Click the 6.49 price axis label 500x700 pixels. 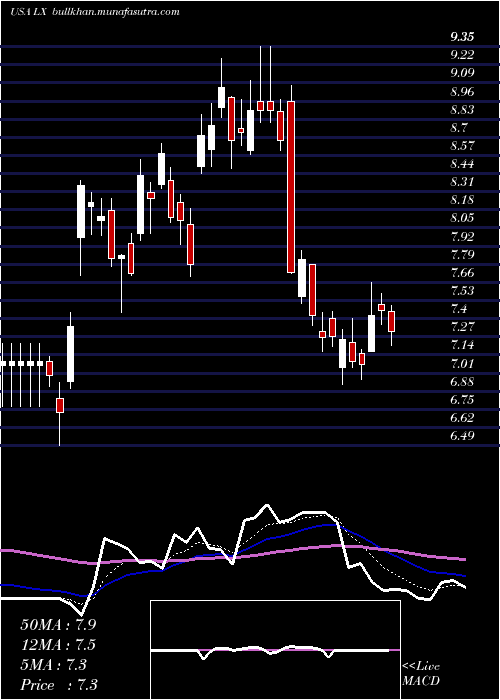(x=462, y=435)
